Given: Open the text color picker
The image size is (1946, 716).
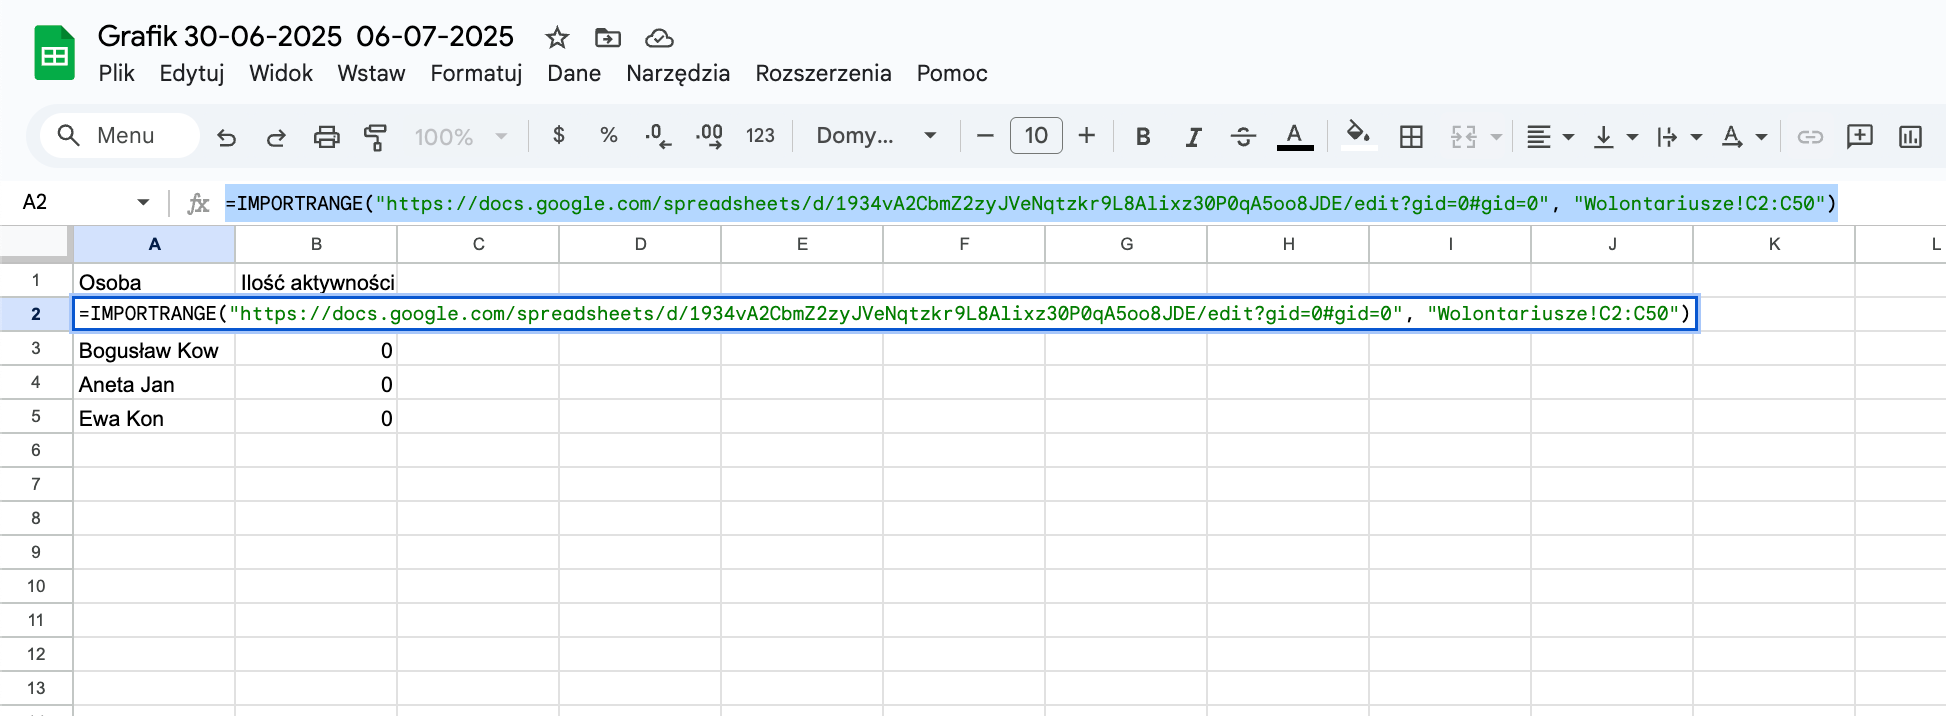Looking at the screenshot, I should pos(1294,136).
